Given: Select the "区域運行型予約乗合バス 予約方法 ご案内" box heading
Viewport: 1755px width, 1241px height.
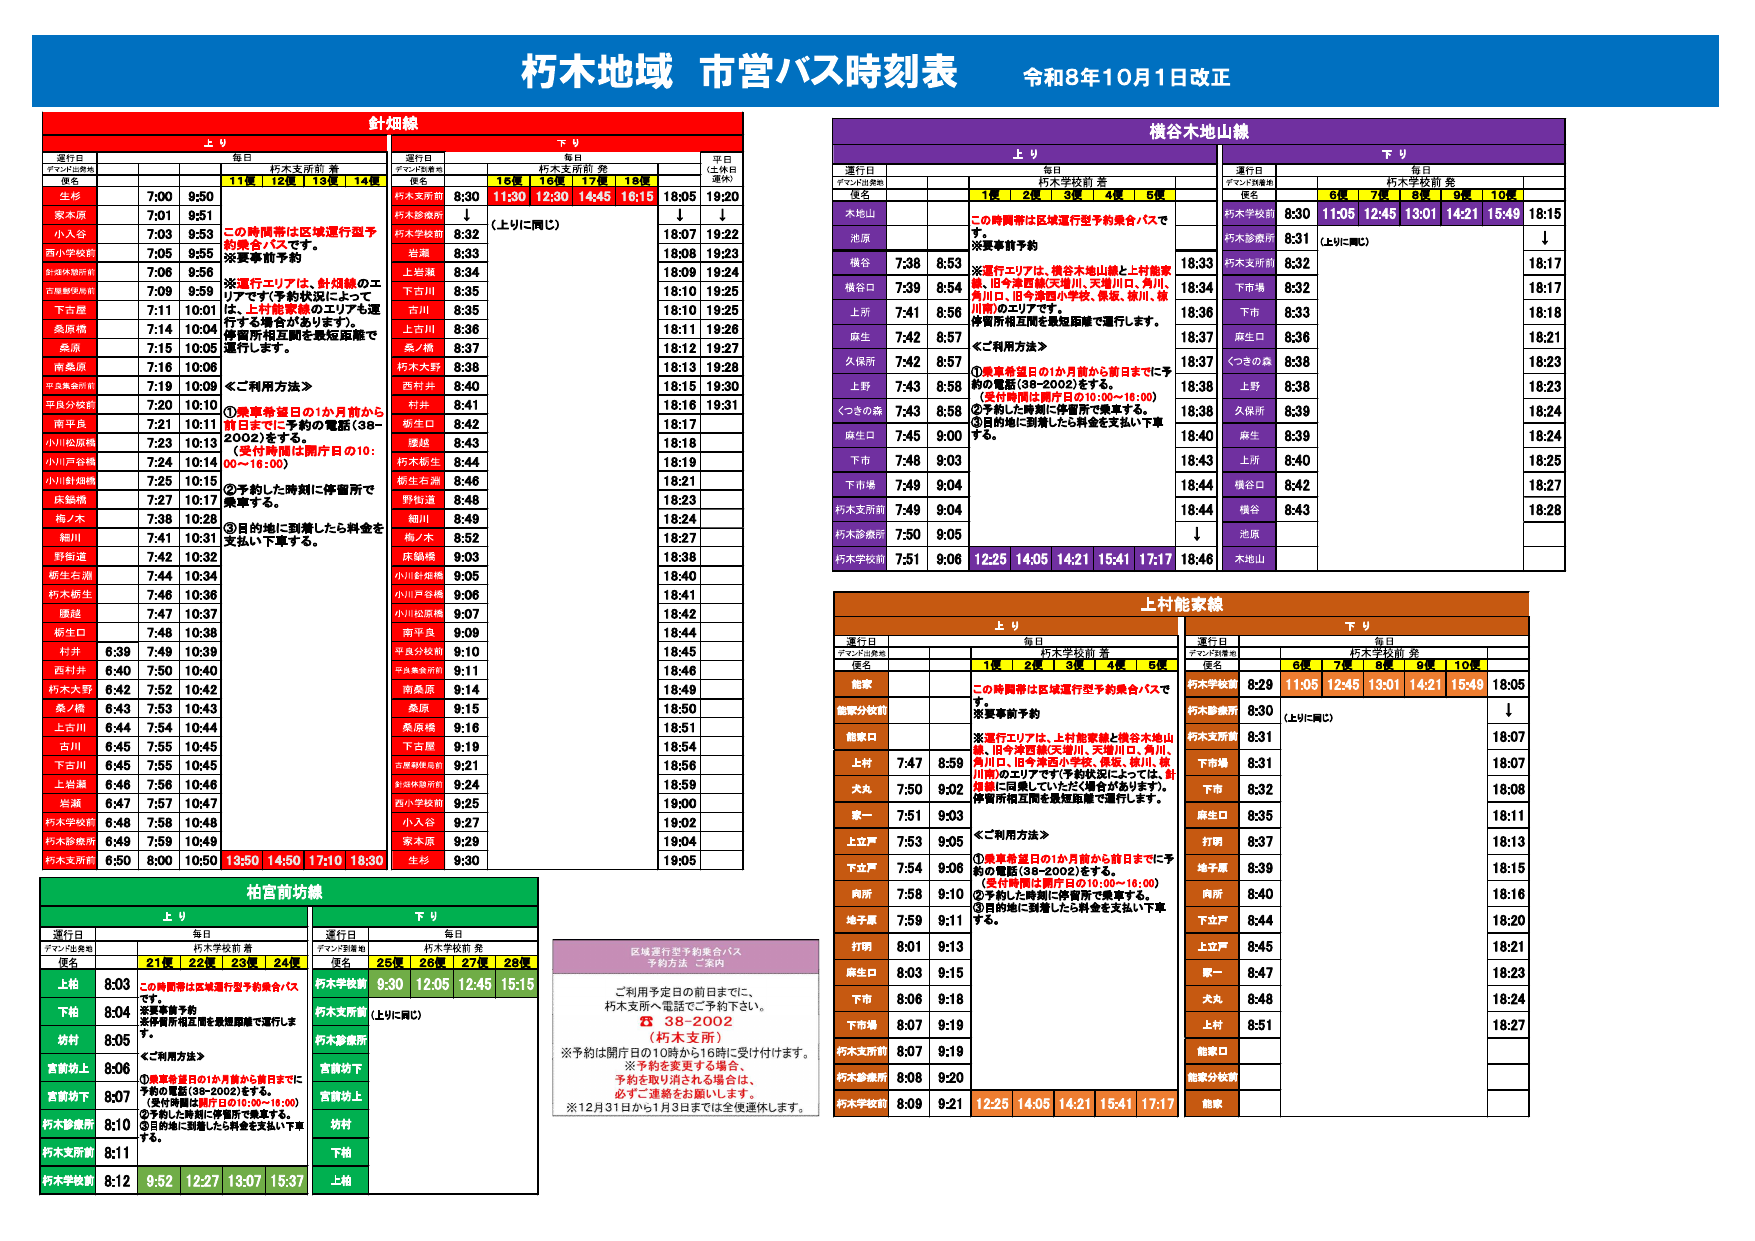Looking at the screenshot, I should click(685, 957).
